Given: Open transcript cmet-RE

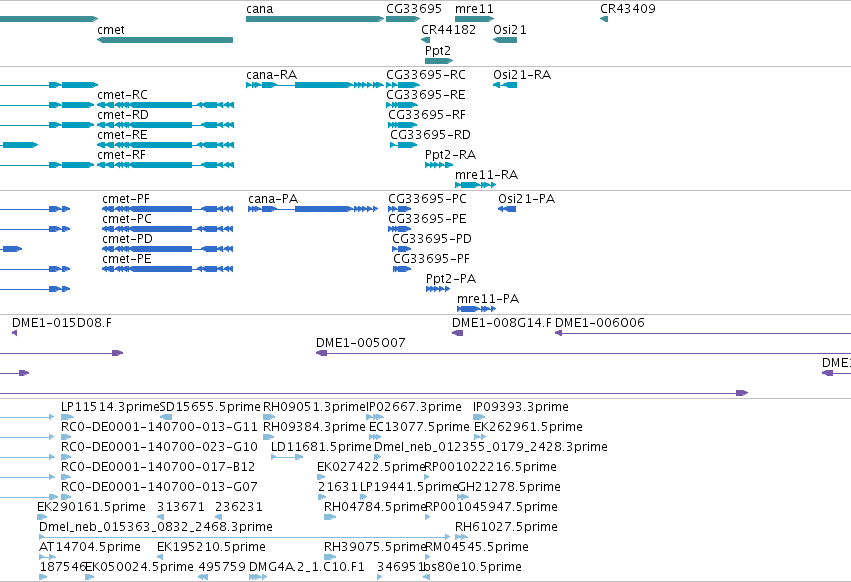Looking at the screenshot, I should click(x=166, y=146).
